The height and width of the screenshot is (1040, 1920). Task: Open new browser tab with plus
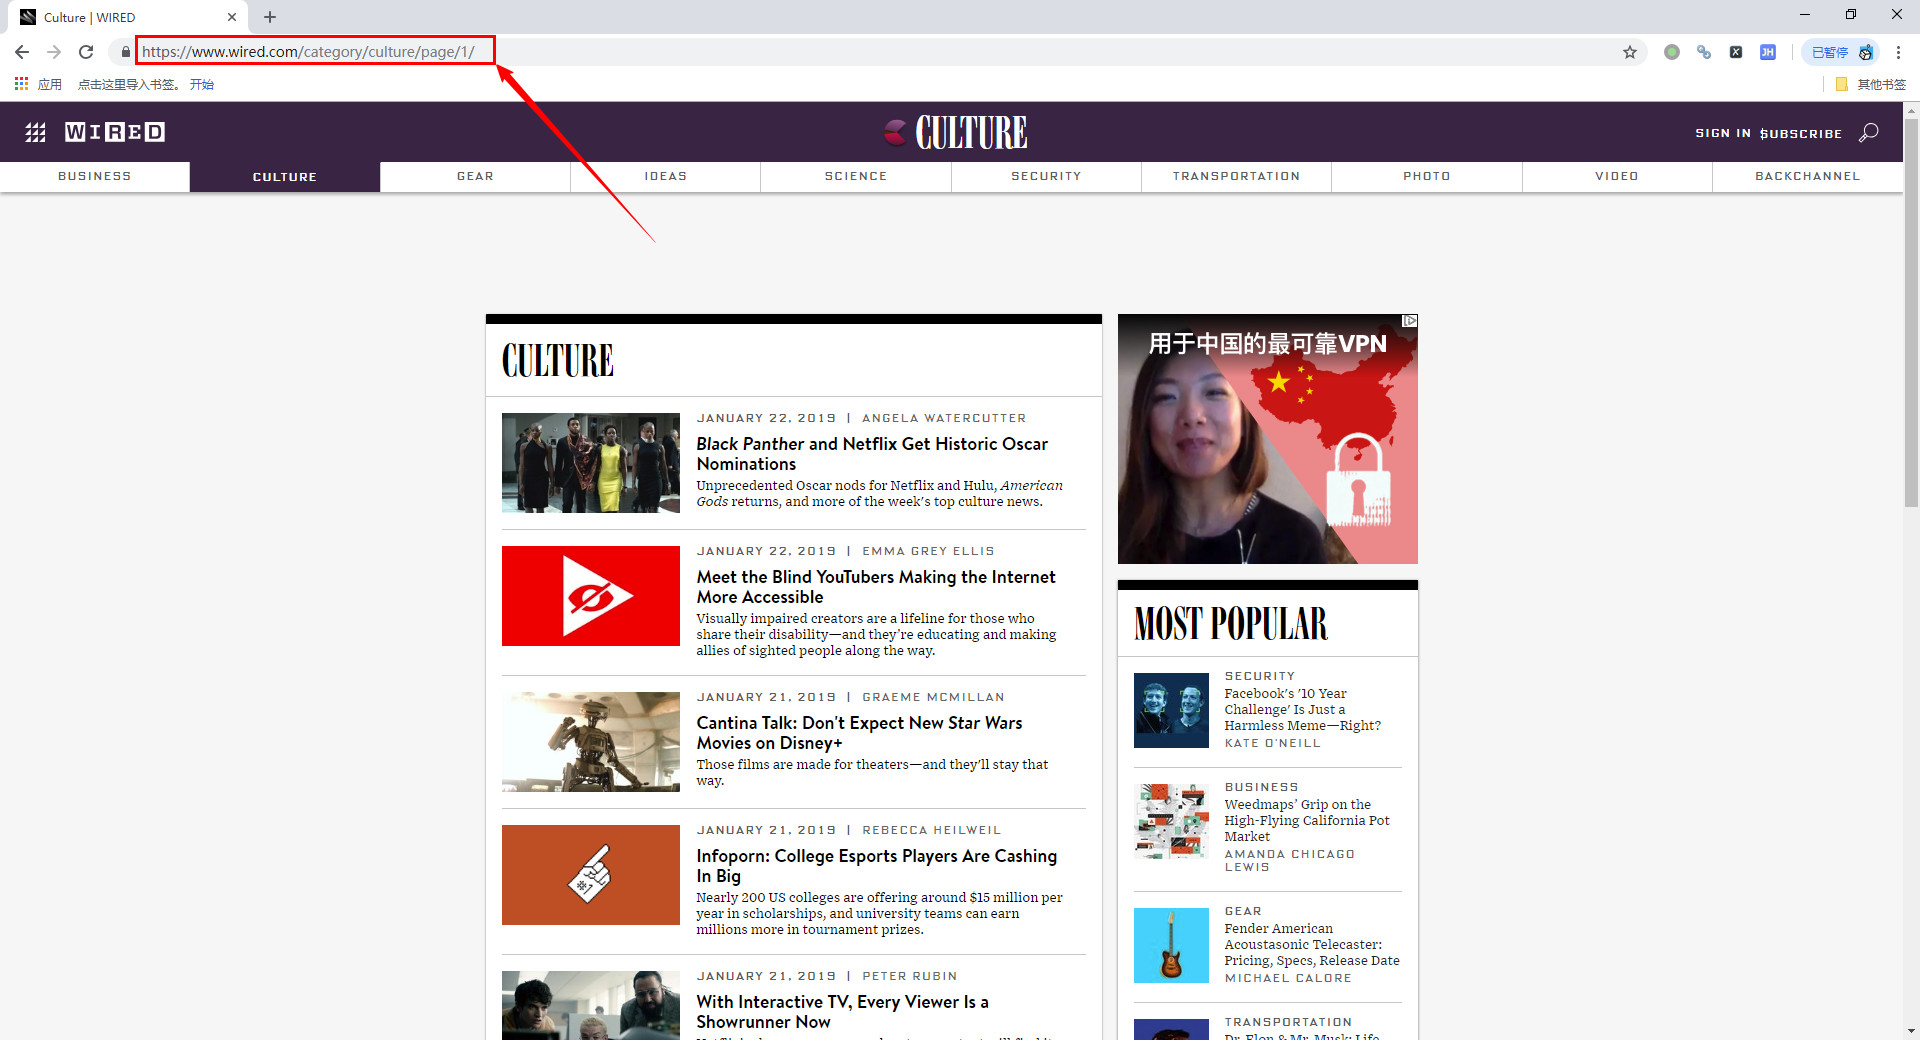coord(270,17)
